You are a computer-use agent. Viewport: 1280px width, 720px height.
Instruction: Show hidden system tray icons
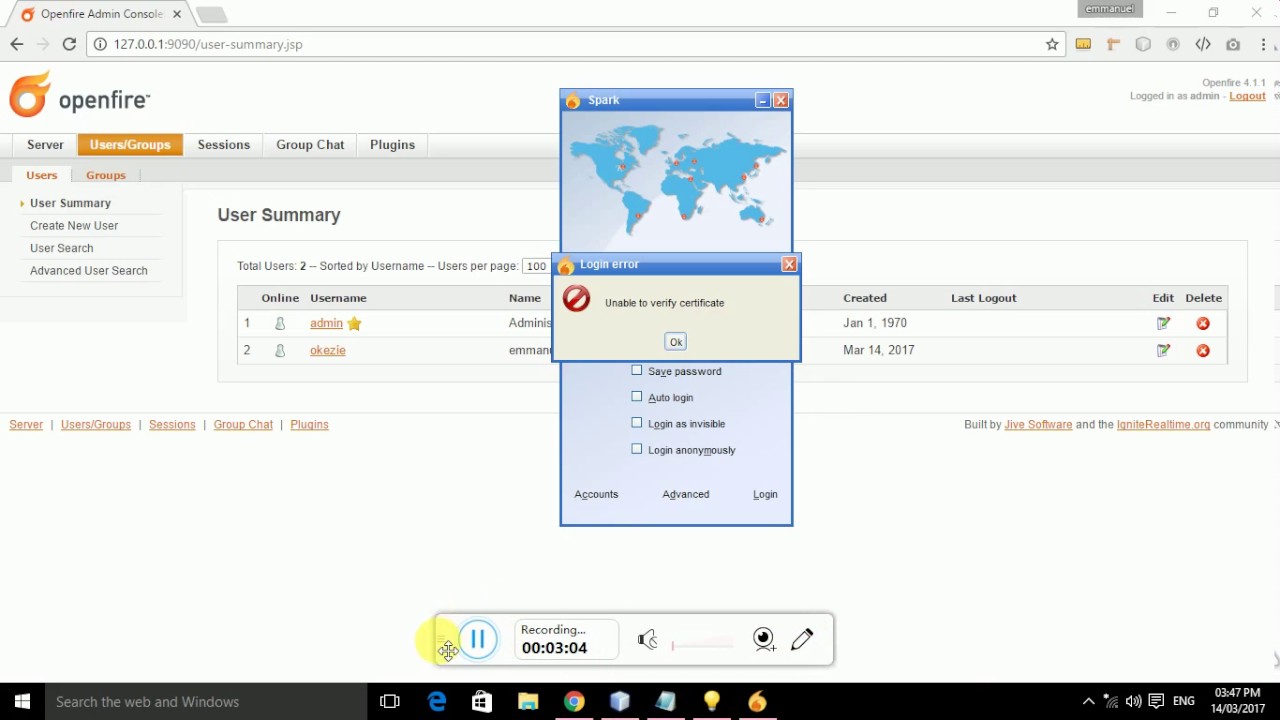pos(1089,702)
